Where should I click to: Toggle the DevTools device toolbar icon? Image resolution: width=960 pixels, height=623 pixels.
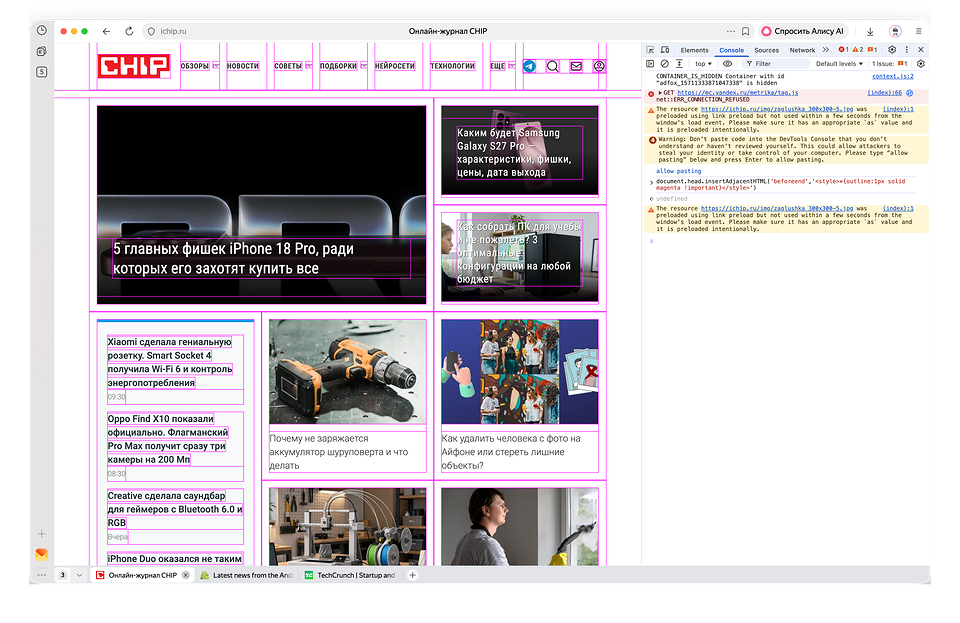click(665, 50)
